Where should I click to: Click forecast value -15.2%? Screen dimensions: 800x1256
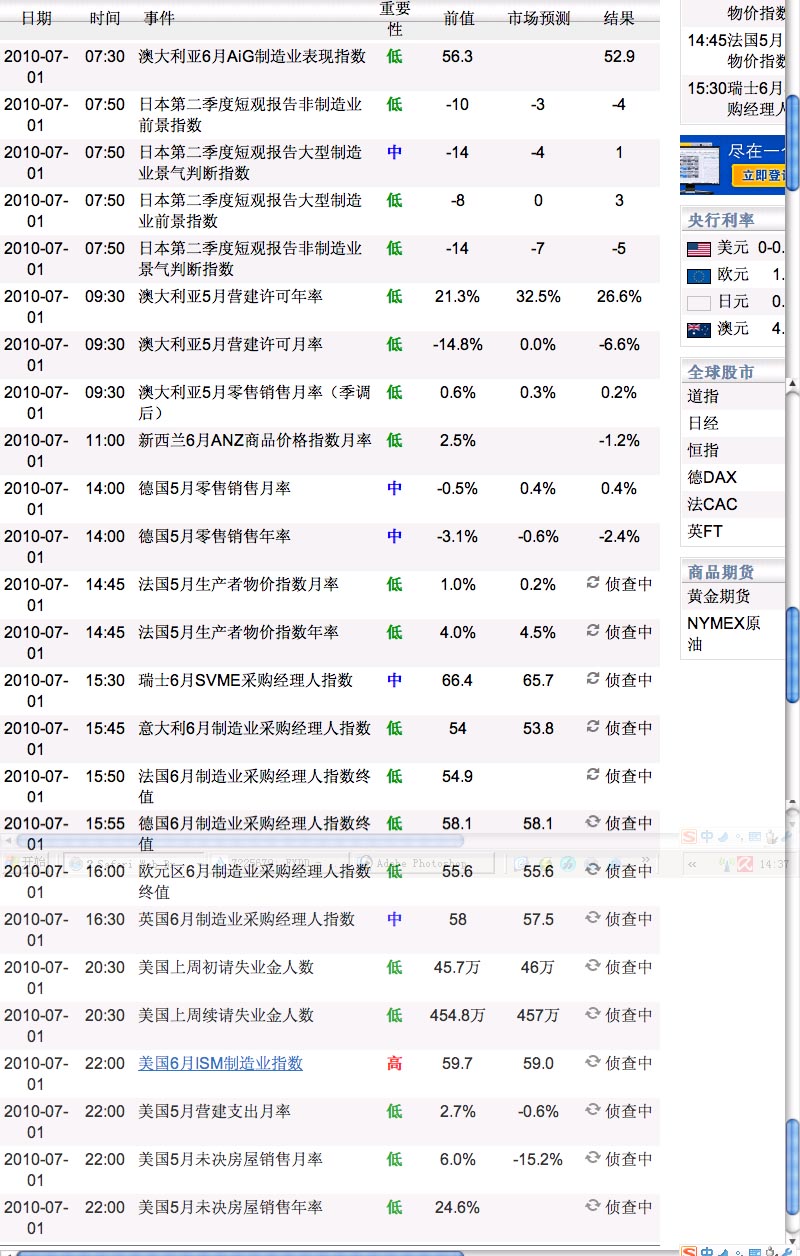coord(538,1159)
